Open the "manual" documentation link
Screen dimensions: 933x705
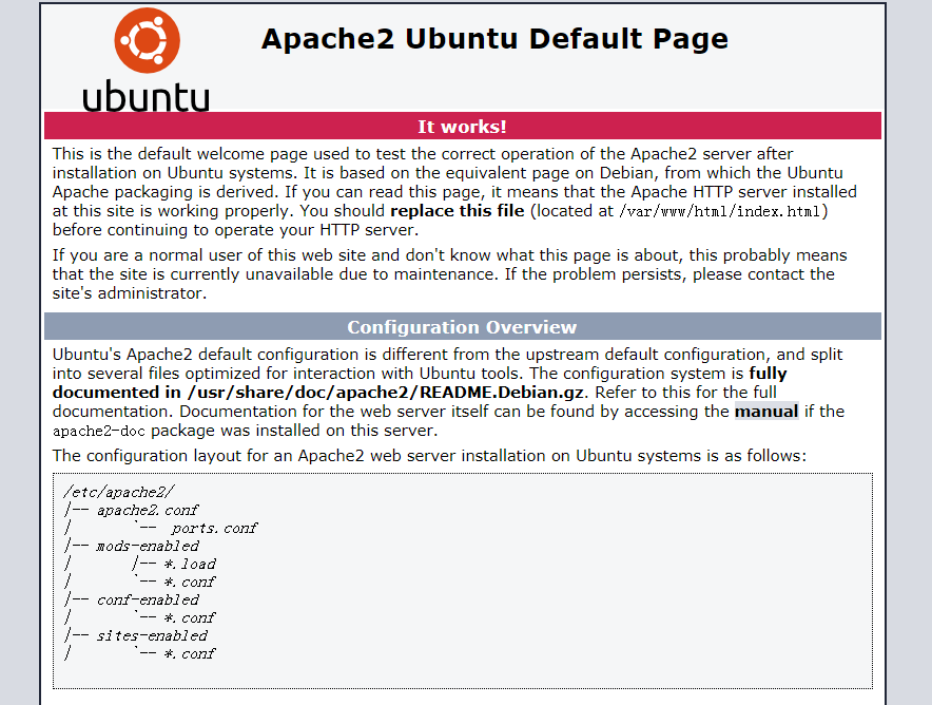click(x=766, y=412)
